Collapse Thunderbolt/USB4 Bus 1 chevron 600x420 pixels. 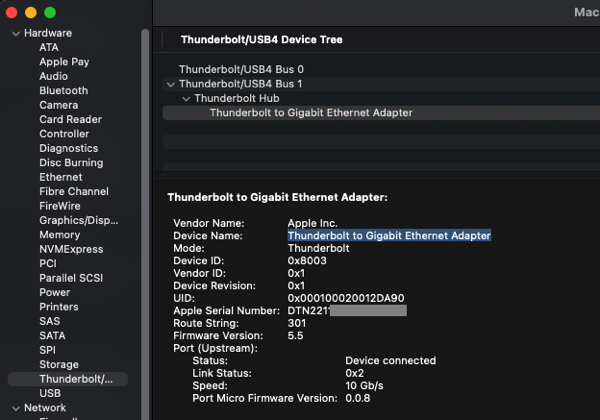coord(171,84)
